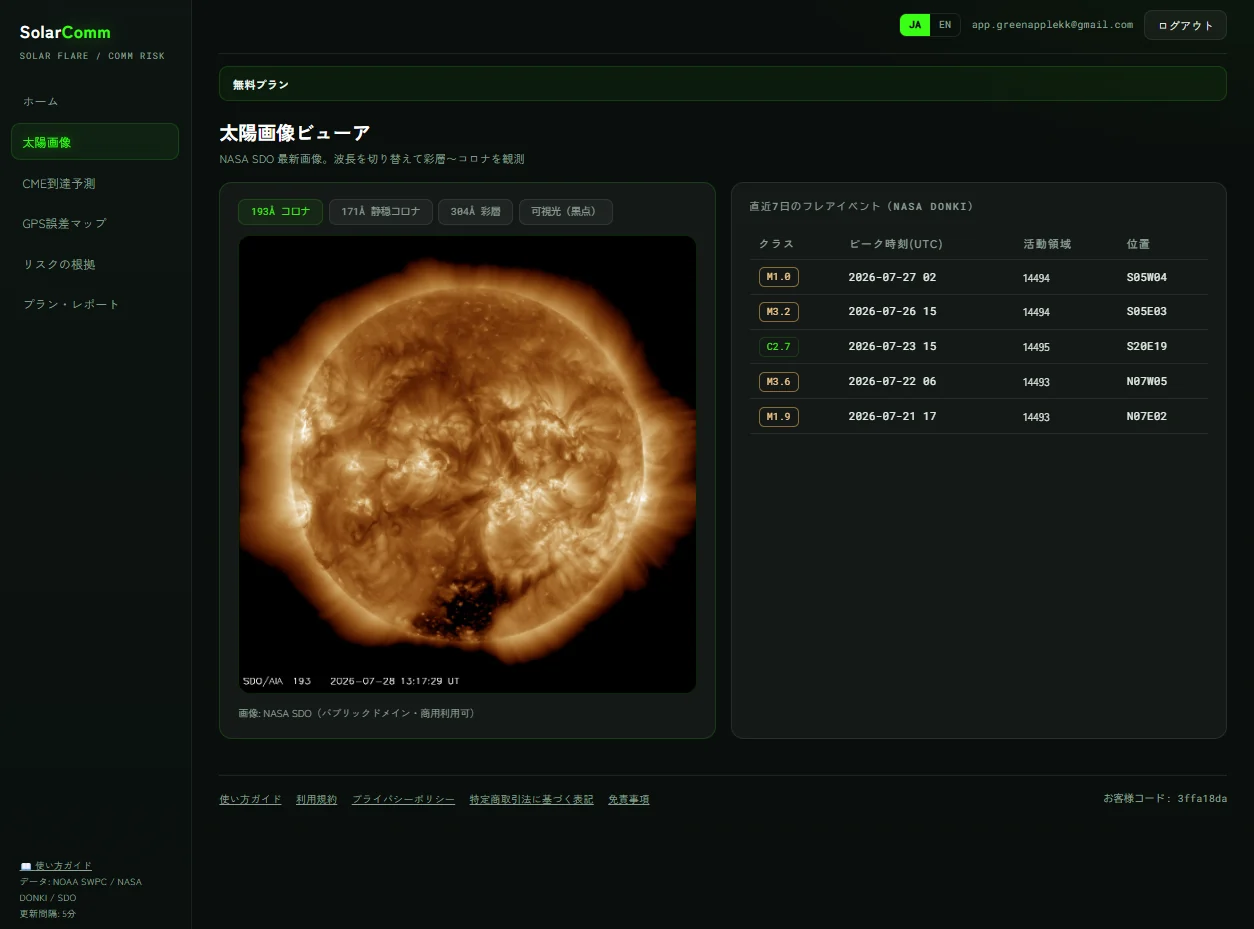Switch language to JA

tap(915, 25)
